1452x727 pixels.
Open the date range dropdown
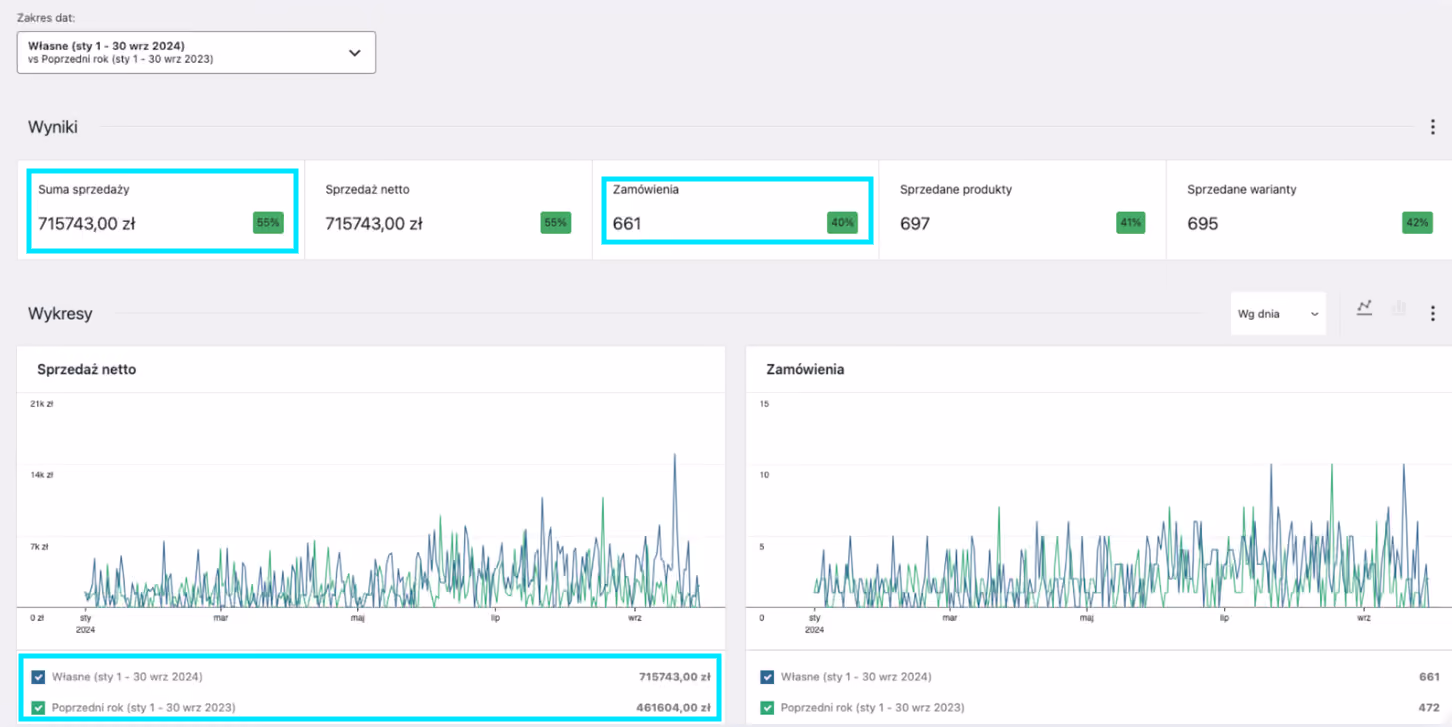(196, 53)
